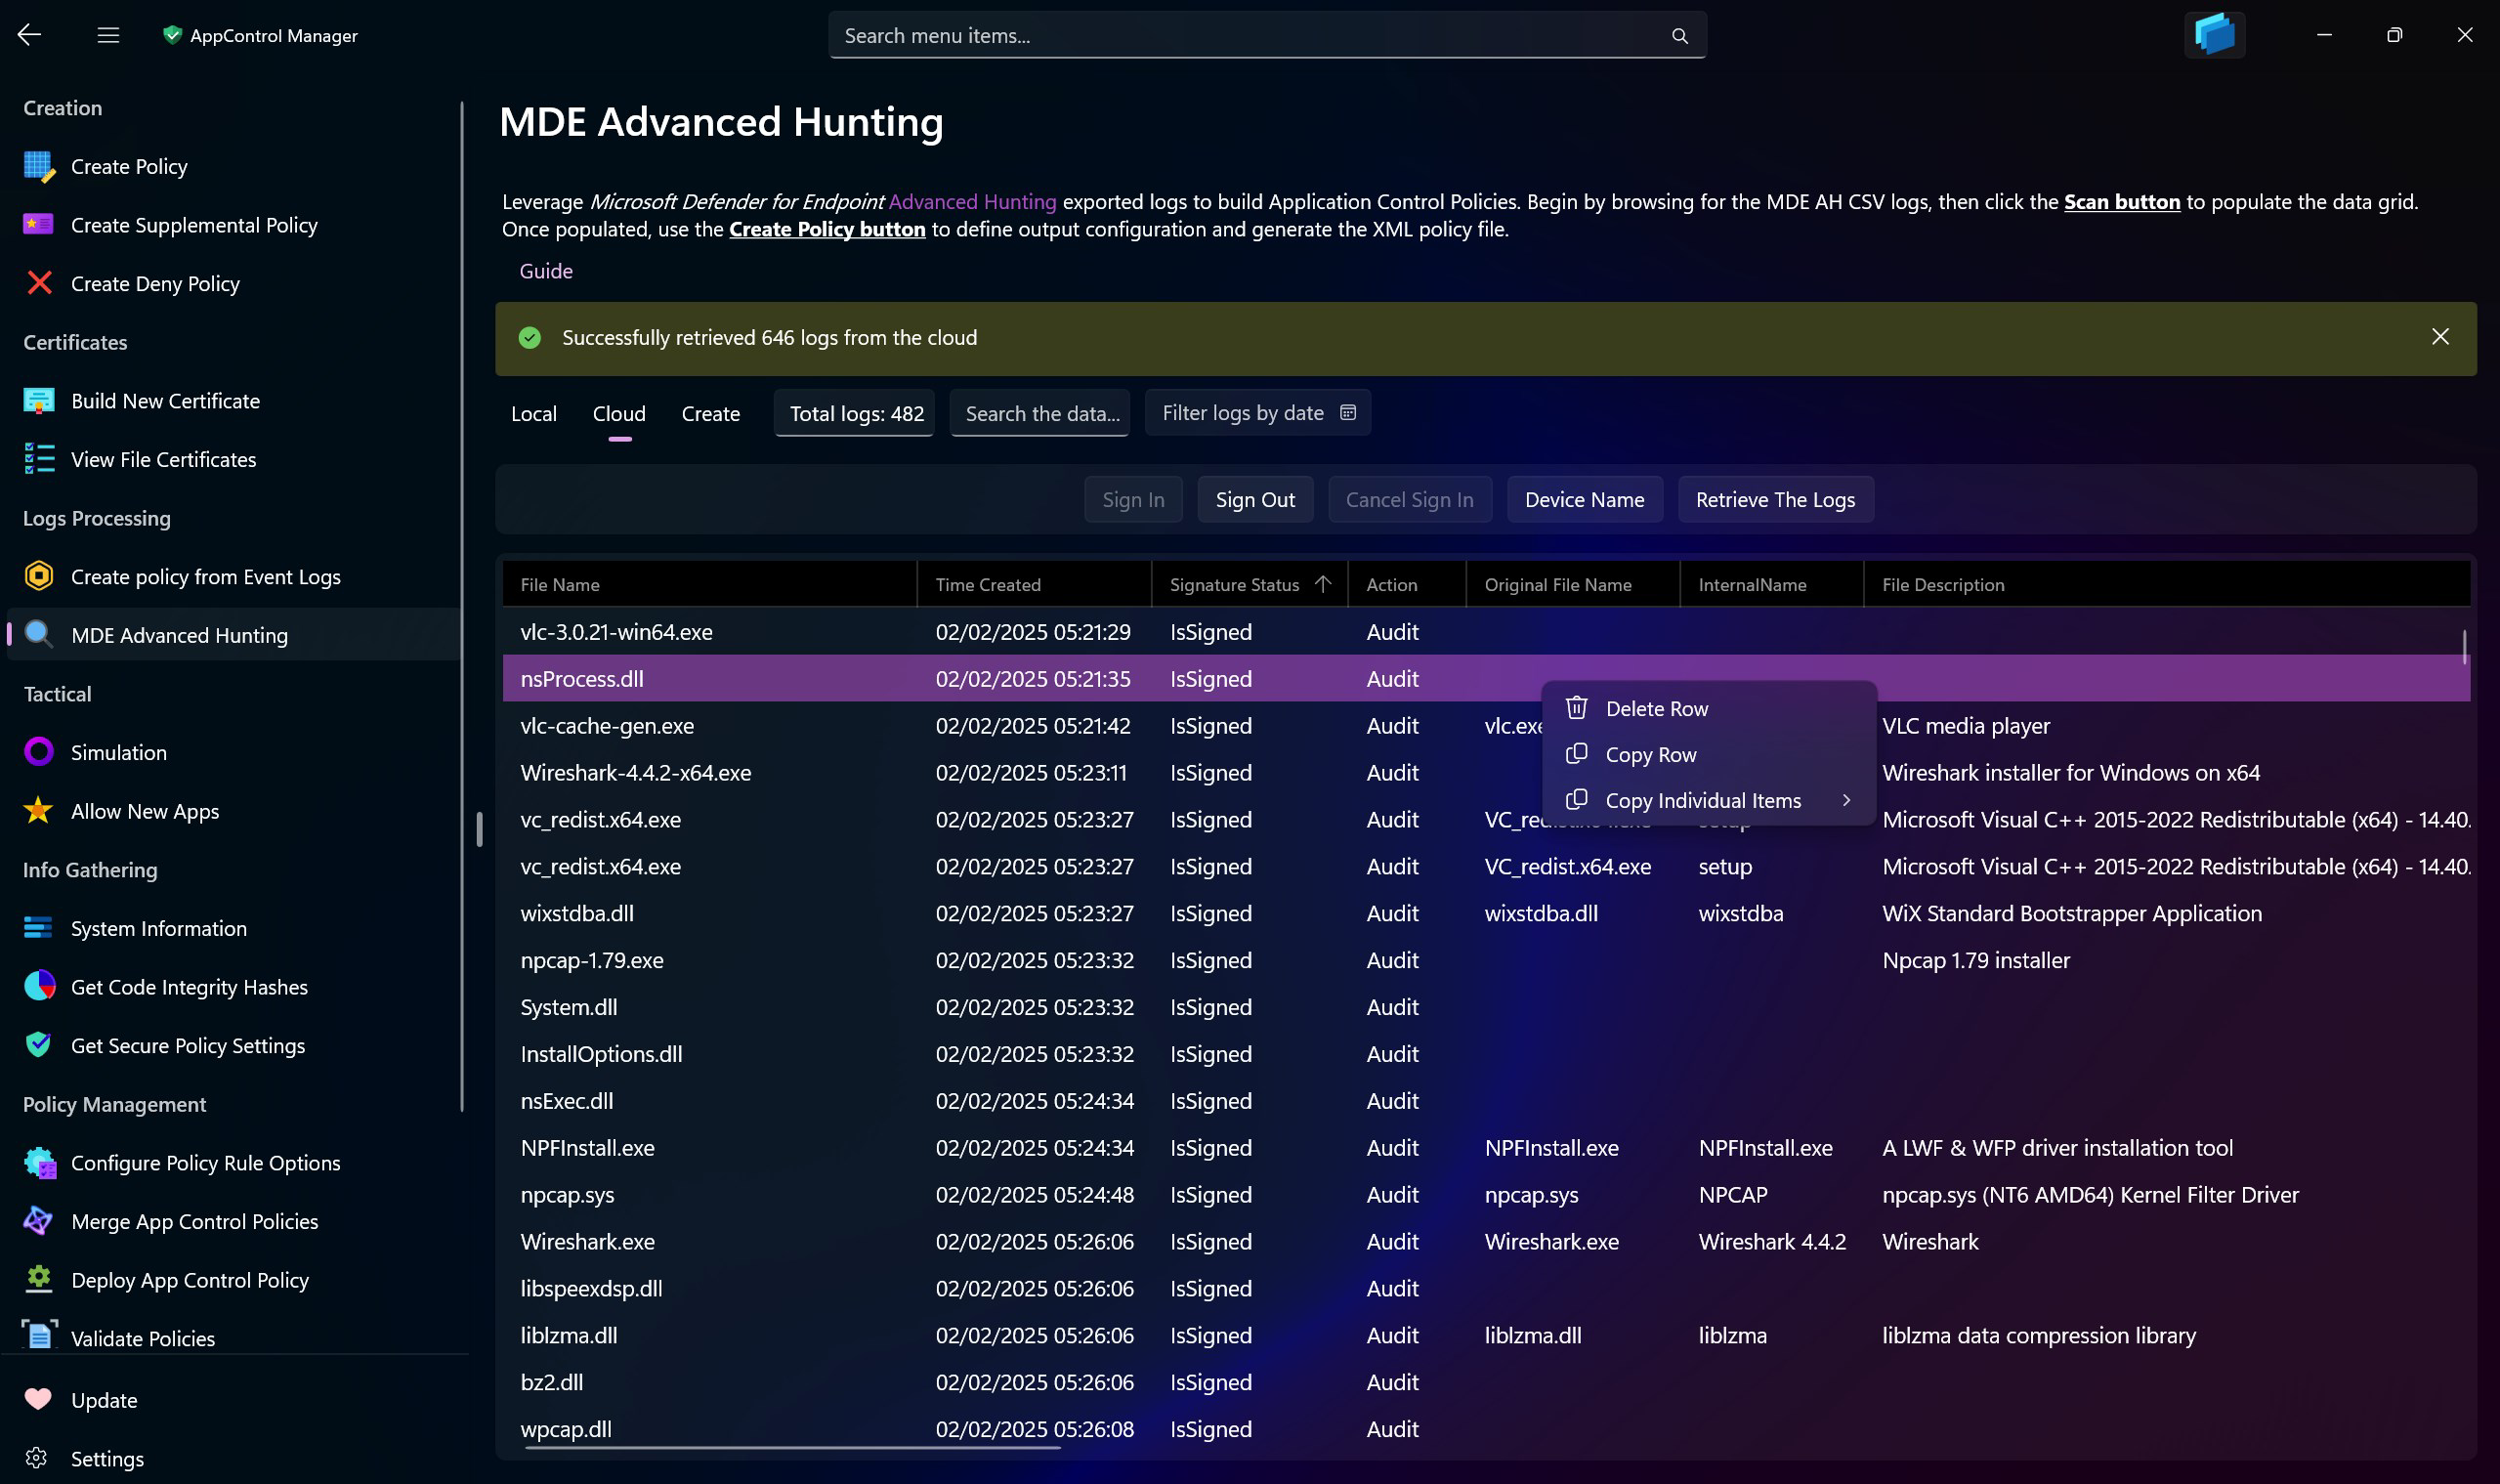Screen dimensions: 2500x1484
Task: Click the InternalName column header
Action: (x=1771, y=584)
